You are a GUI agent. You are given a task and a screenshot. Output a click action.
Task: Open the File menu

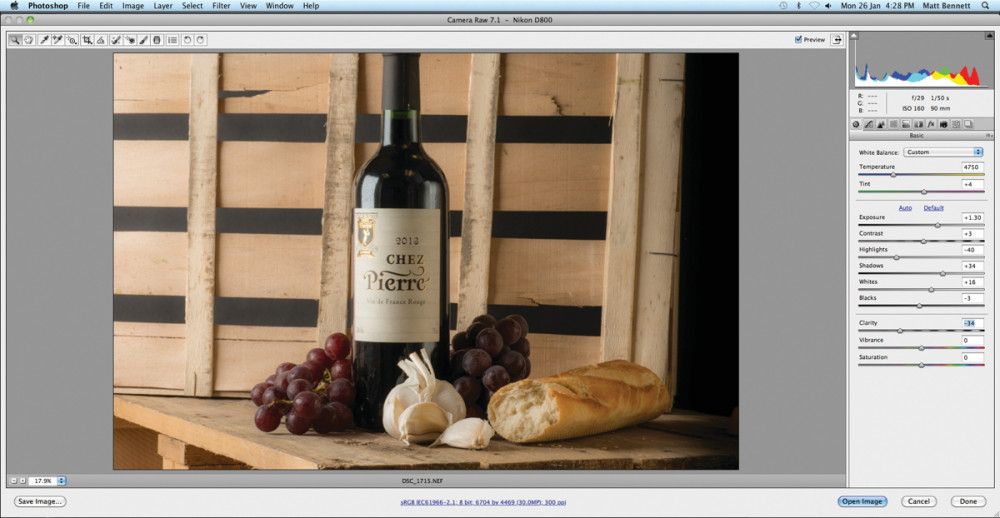click(x=84, y=6)
